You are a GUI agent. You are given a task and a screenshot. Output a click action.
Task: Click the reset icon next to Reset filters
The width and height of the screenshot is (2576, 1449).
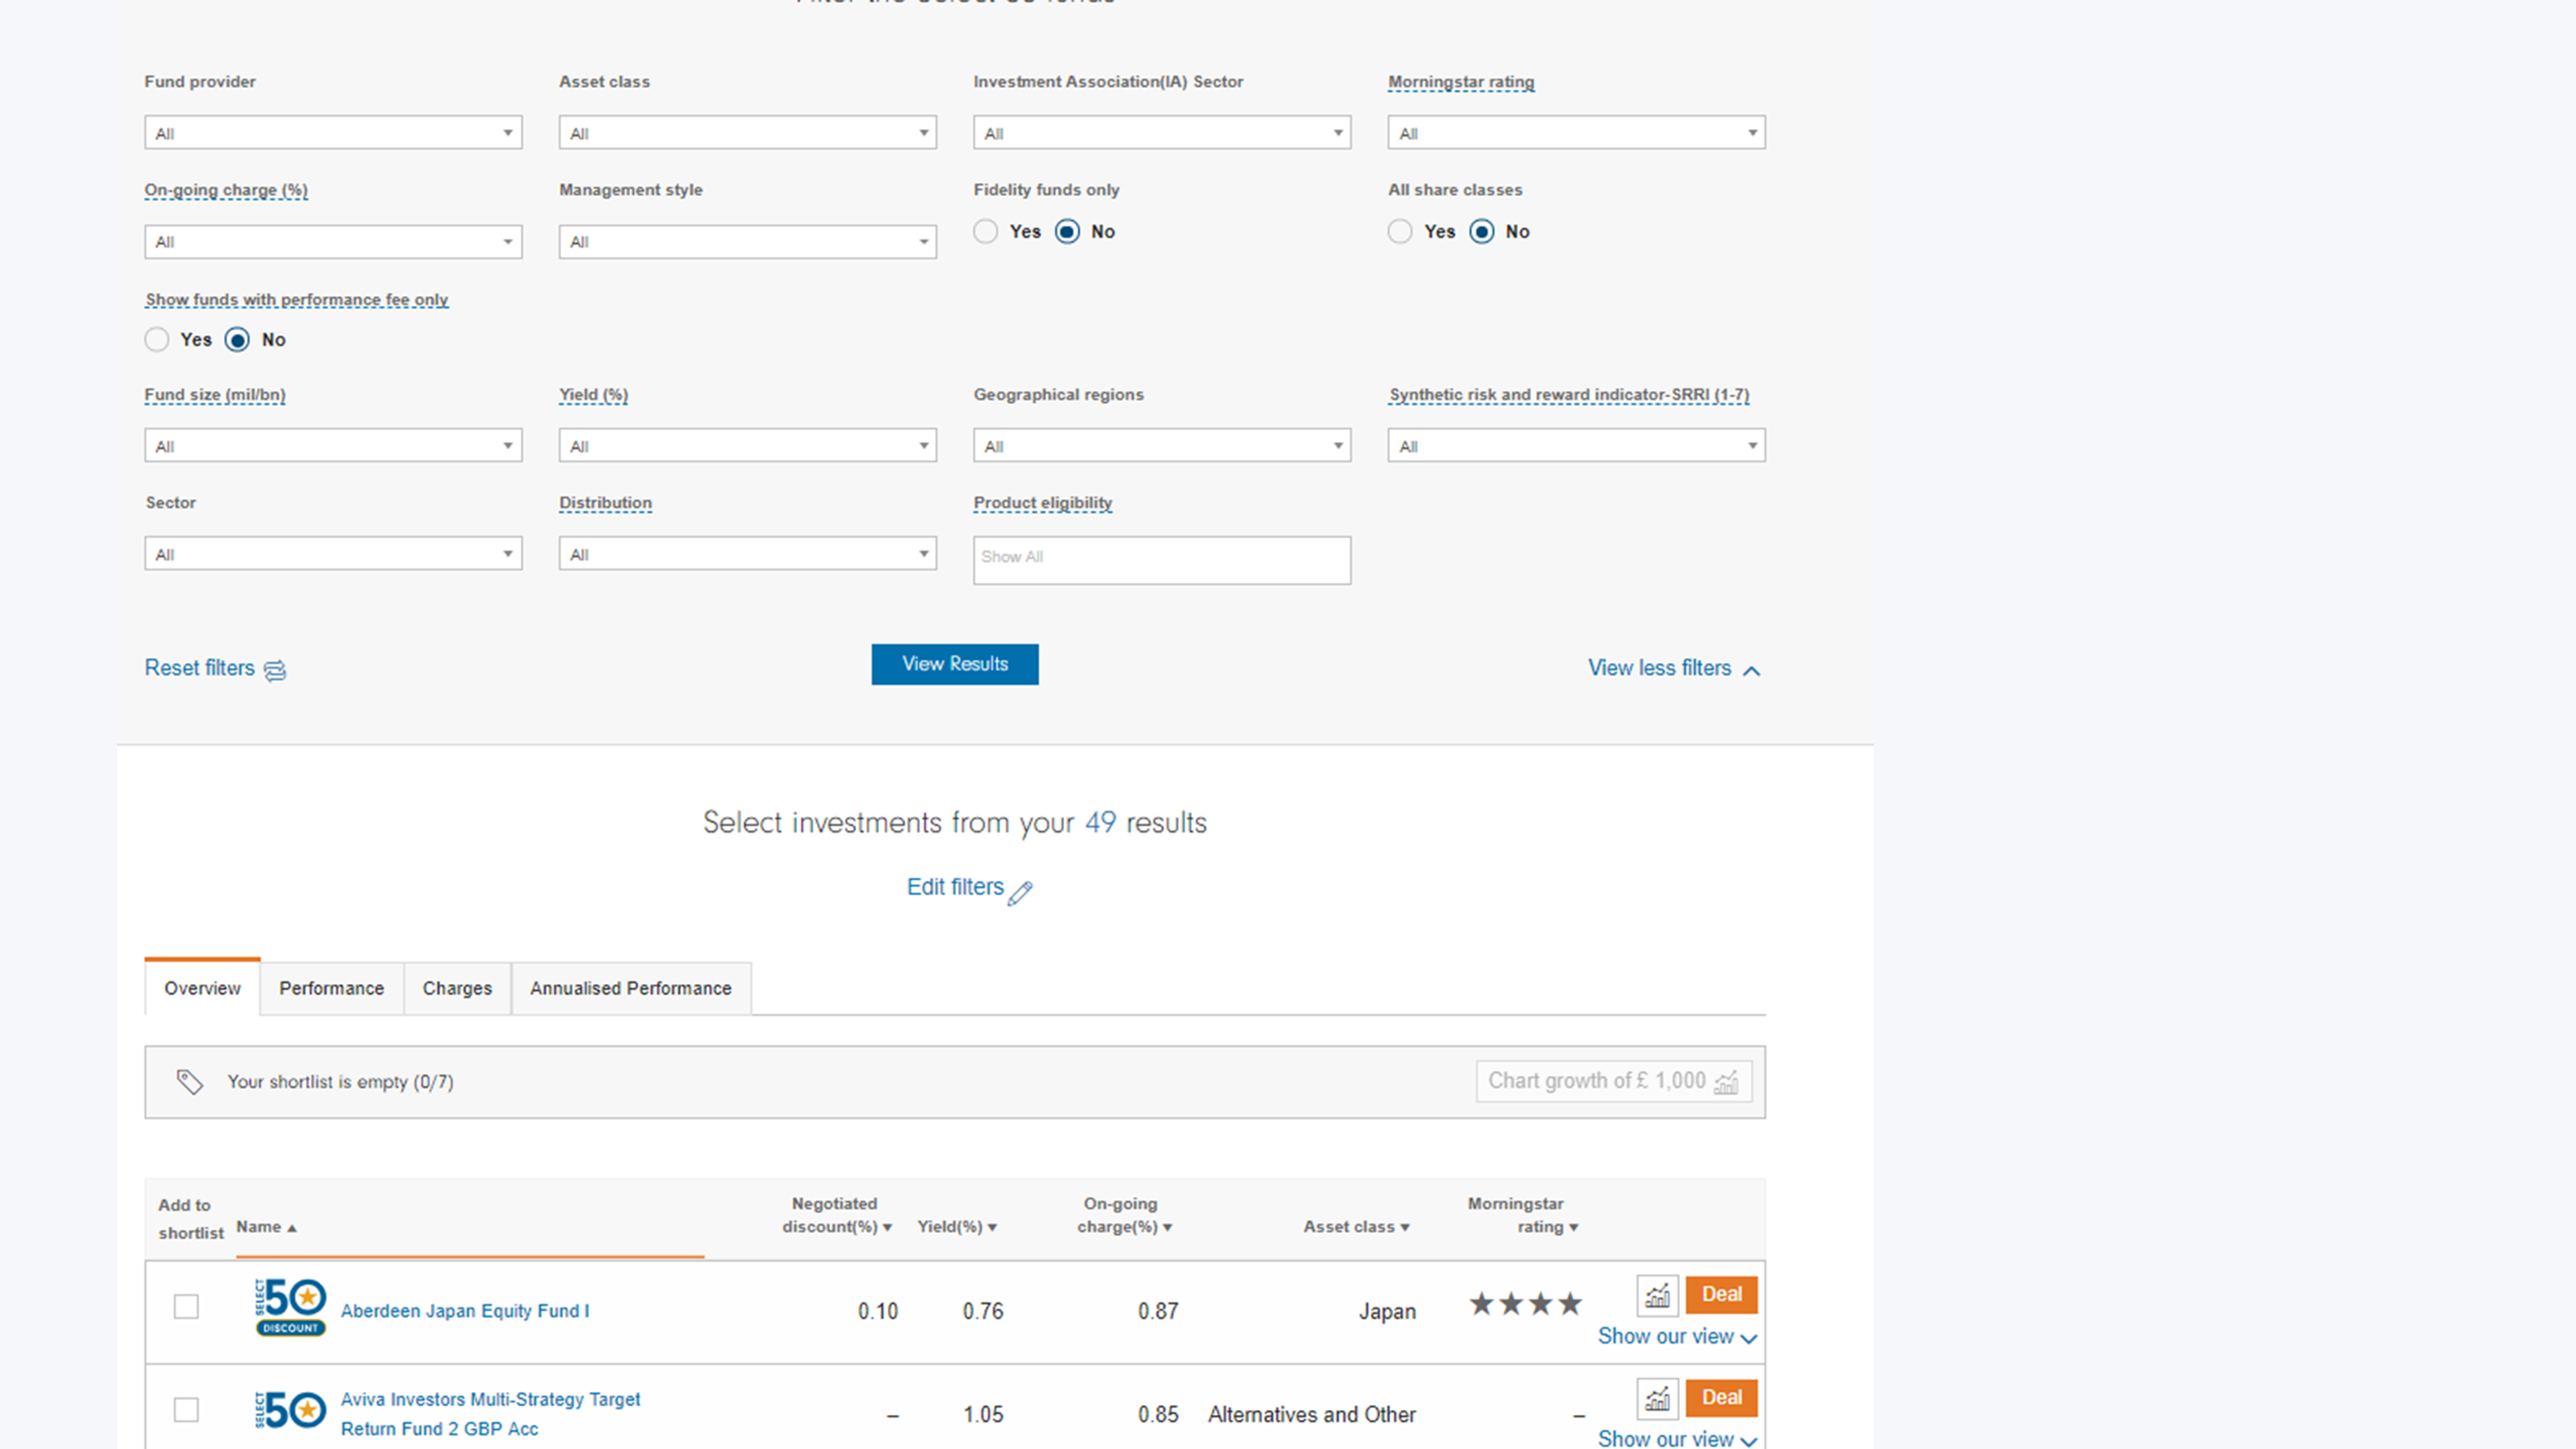pos(275,670)
